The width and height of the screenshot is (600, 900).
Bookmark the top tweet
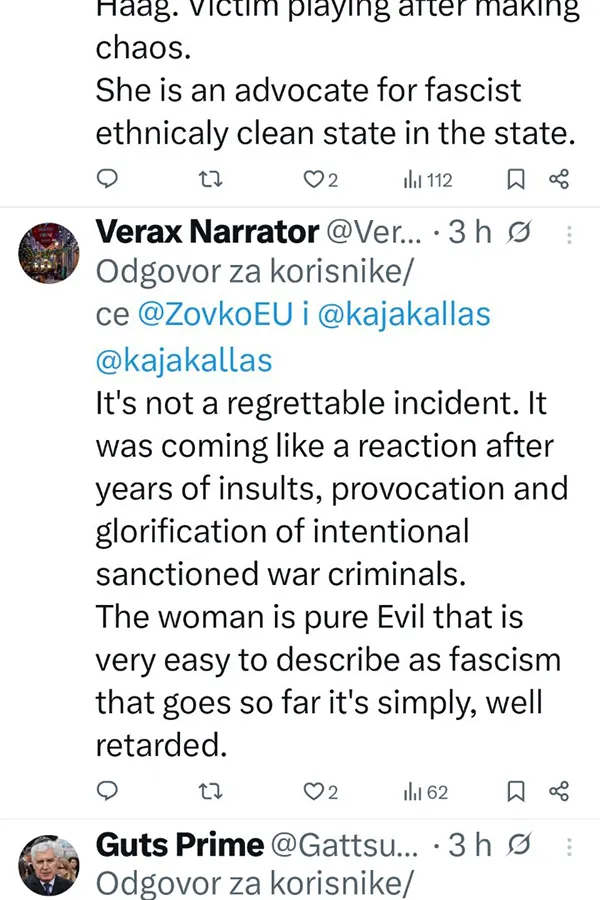point(516,180)
